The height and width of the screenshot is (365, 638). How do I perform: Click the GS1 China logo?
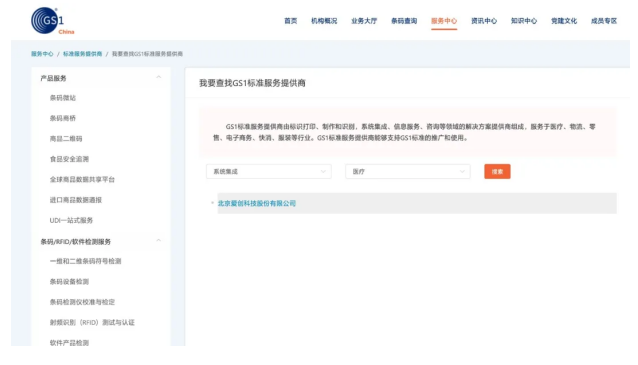[53, 21]
